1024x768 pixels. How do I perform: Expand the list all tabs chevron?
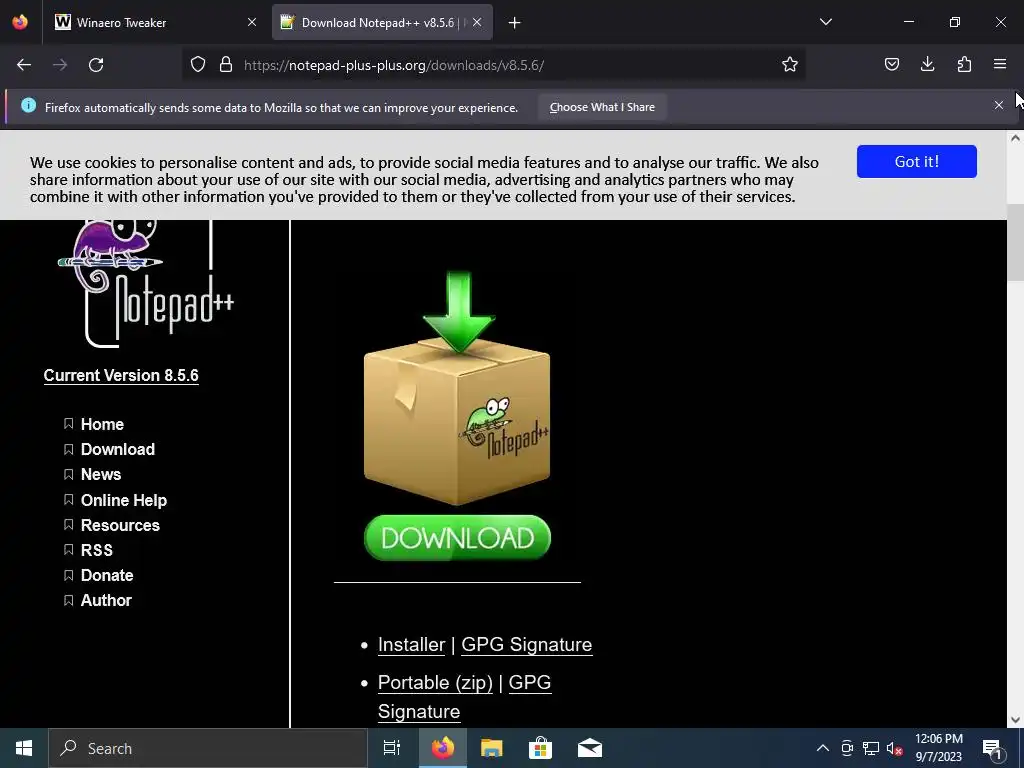click(x=825, y=22)
